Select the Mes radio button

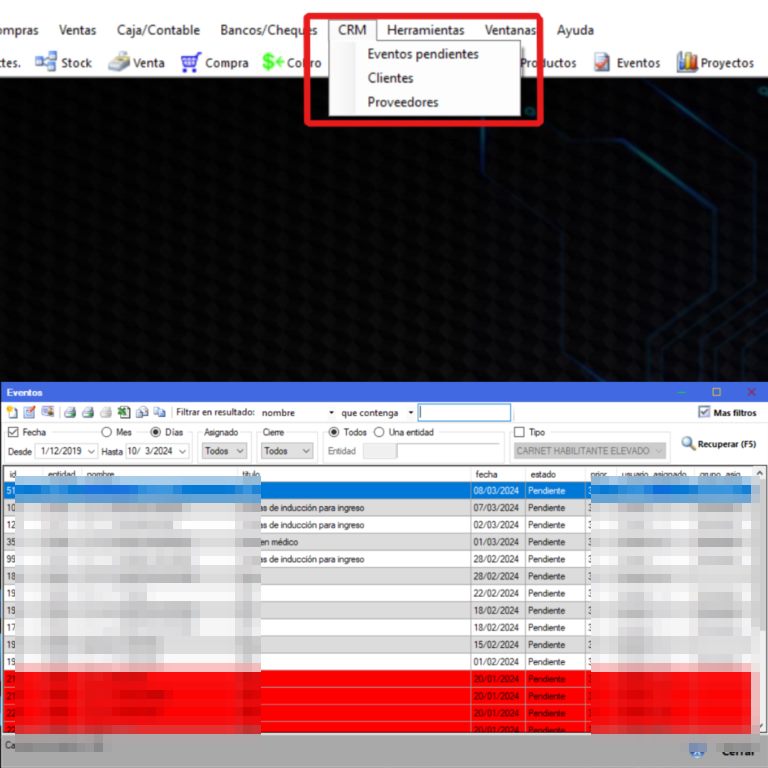(106, 432)
